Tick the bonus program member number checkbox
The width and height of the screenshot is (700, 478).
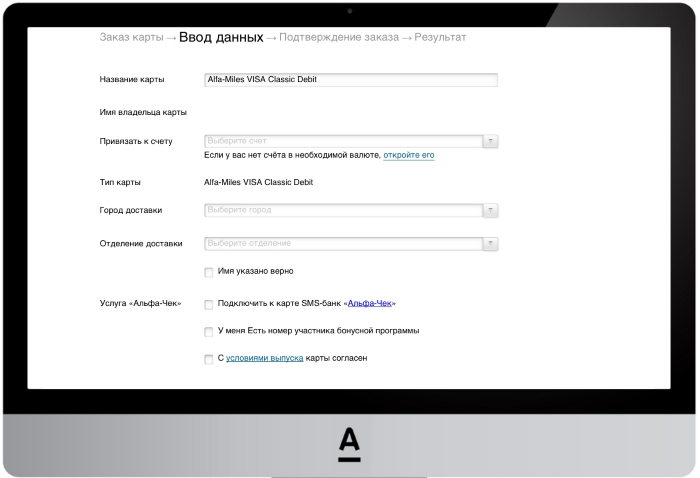208,332
